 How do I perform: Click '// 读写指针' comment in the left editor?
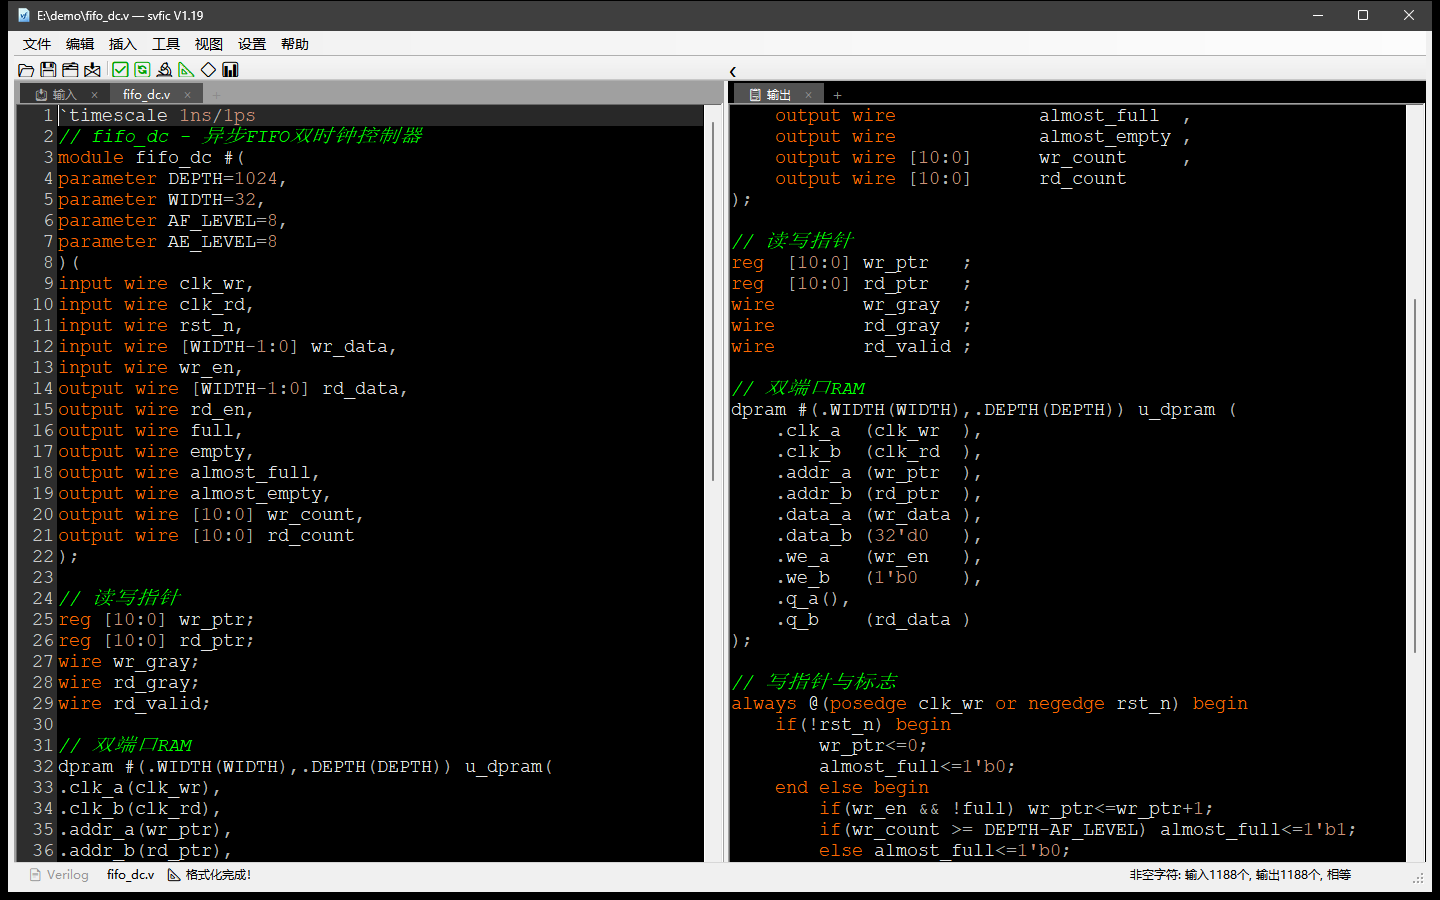click(x=119, y=598)
